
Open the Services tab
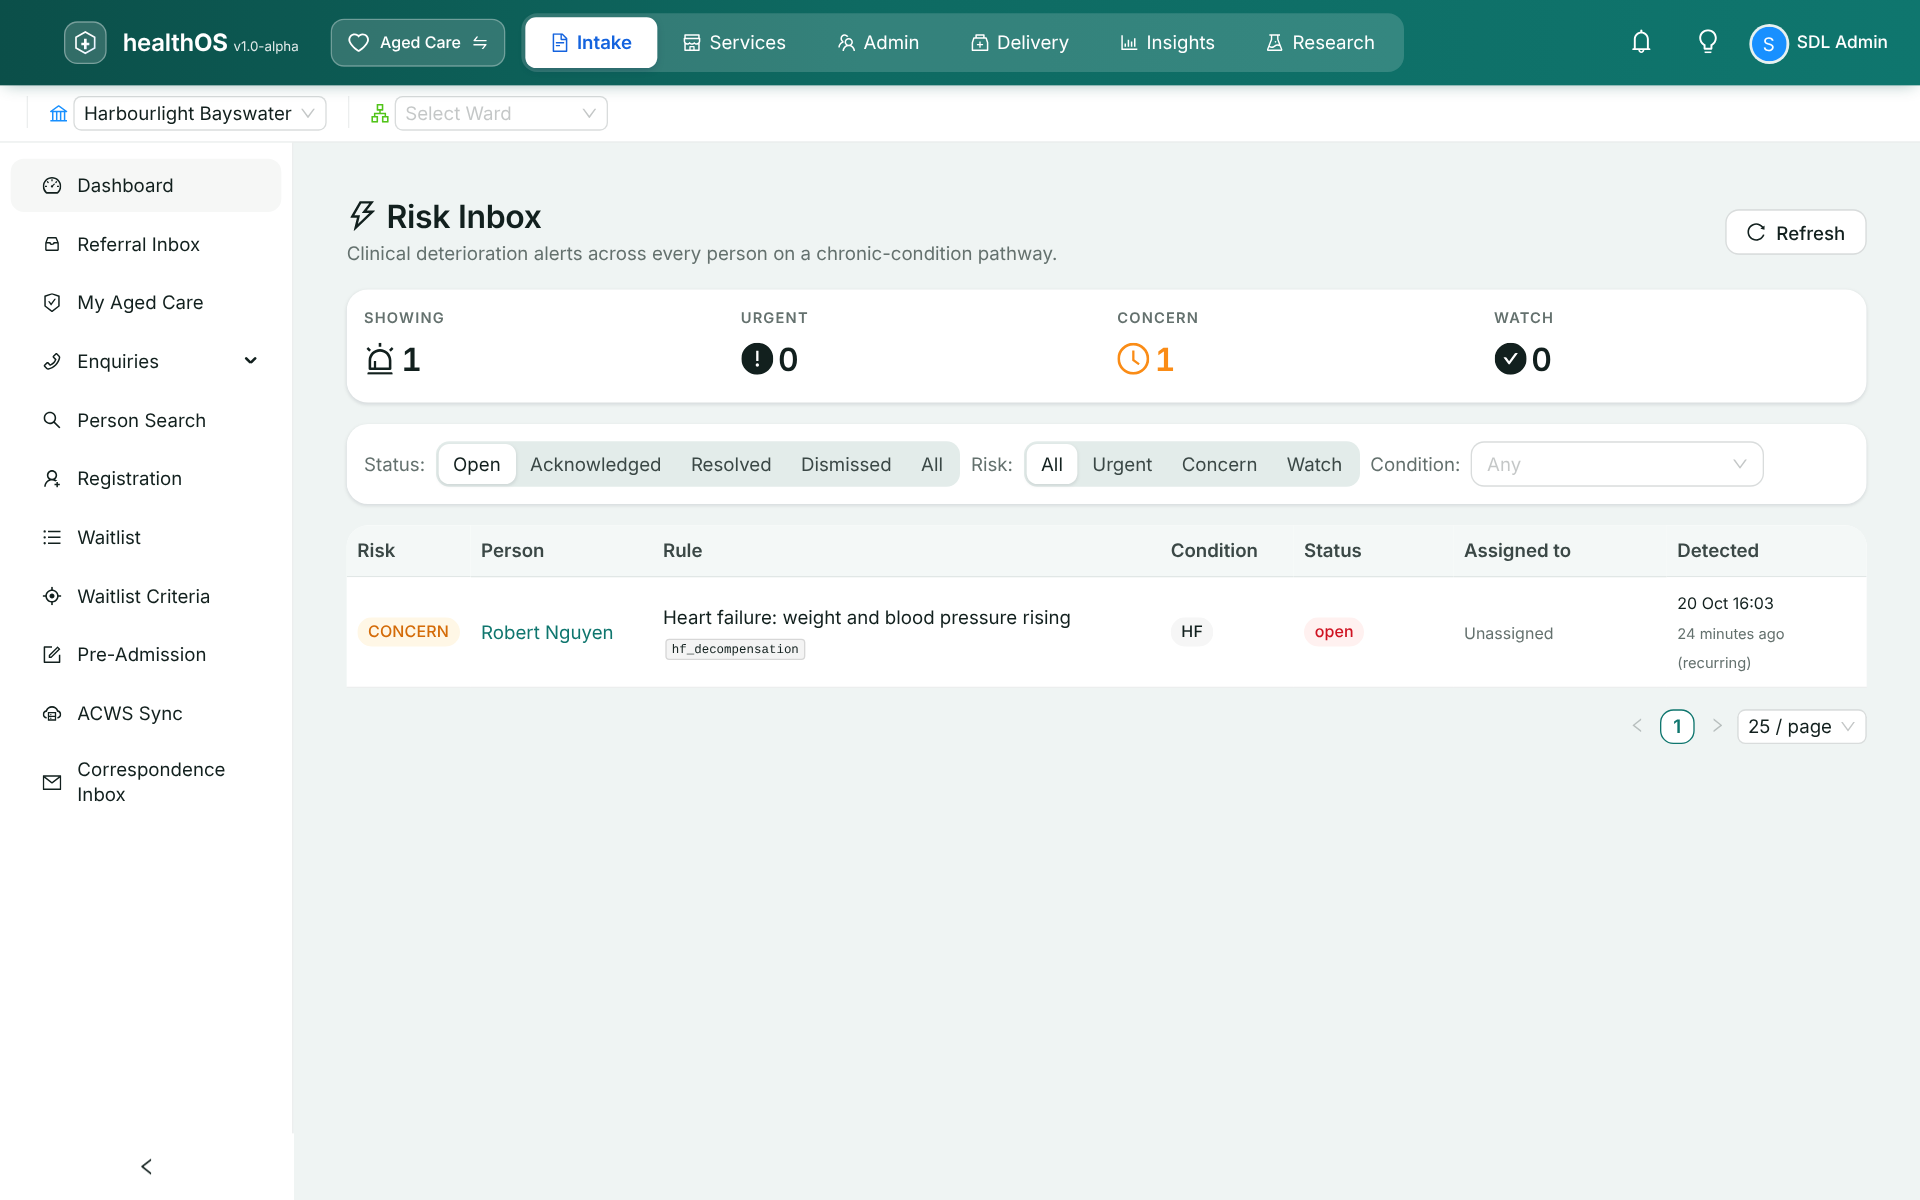(734, 43)
